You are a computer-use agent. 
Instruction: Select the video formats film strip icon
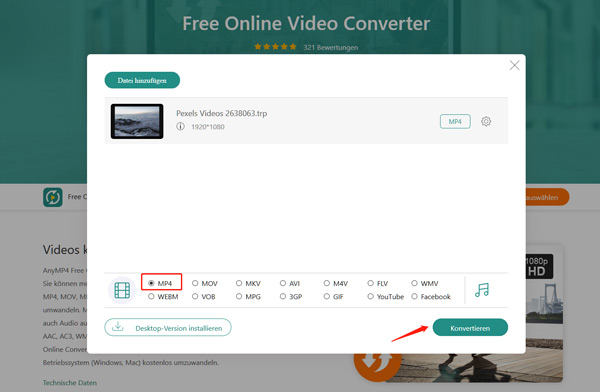pyautogui.click(x=122, y=290)
